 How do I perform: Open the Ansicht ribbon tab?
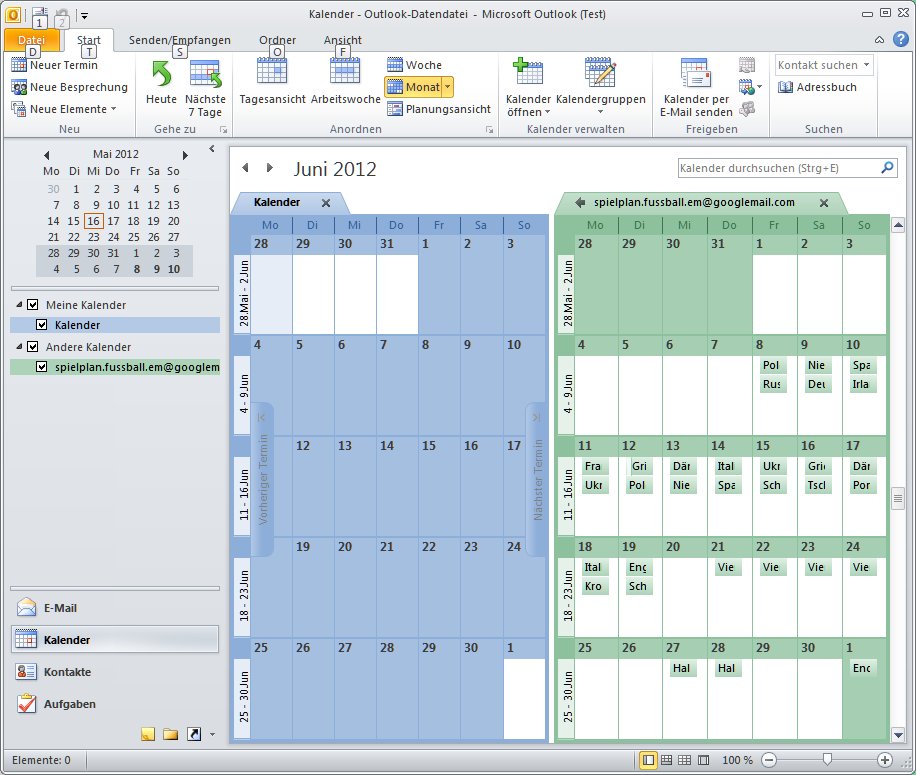pos(343,40)
